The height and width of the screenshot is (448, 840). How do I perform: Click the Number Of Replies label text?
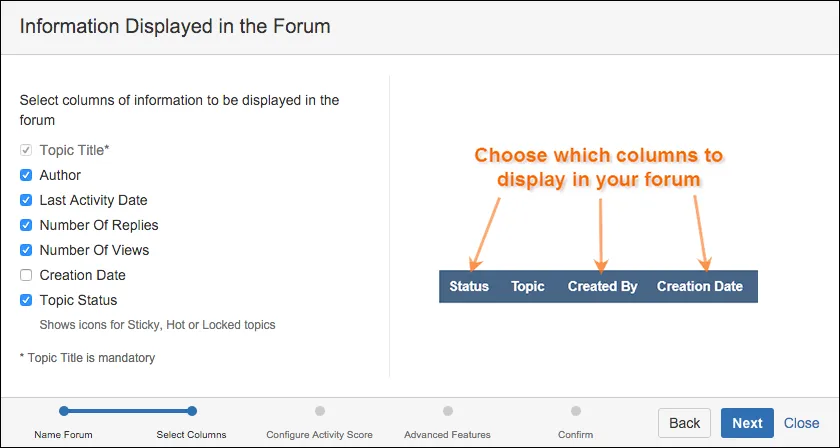tap(99, 225)
